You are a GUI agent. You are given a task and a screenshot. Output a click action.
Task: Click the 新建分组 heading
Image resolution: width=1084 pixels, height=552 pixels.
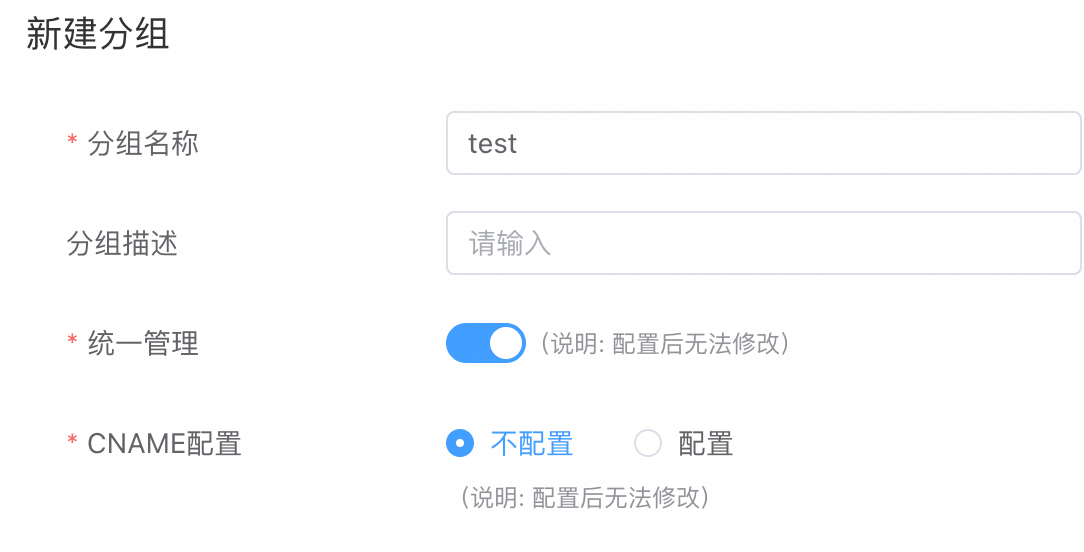pos(97,35)
